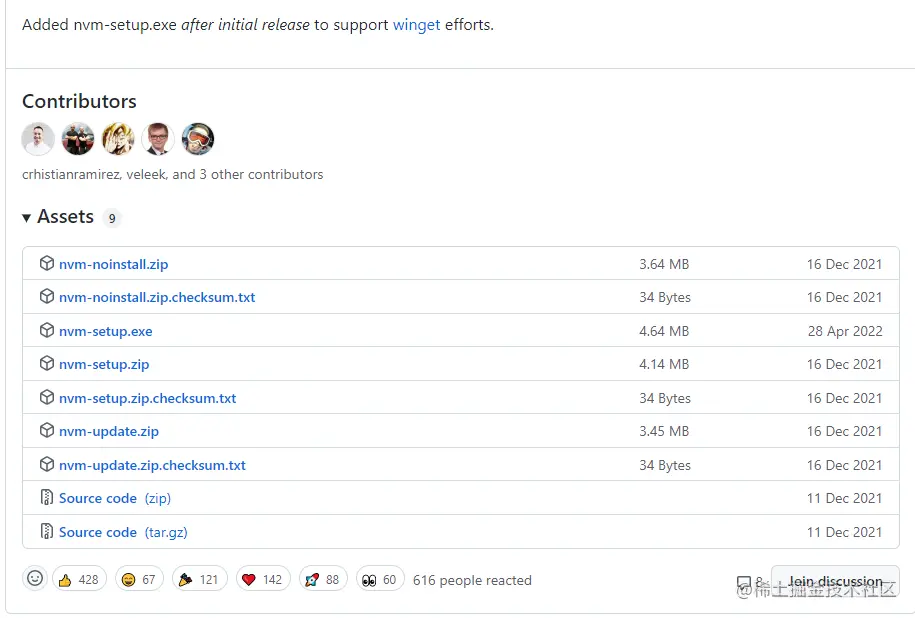
Task: Click the eyes reaction with 60
Action: pyautogui.click(x=380, y=580)
